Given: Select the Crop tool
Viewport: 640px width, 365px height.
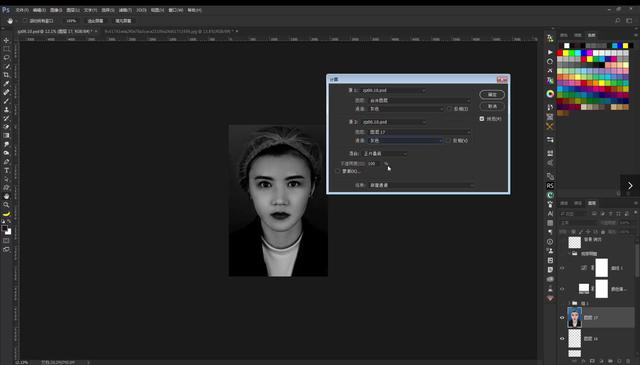Looking at the screenshot, I should [6, 75].
